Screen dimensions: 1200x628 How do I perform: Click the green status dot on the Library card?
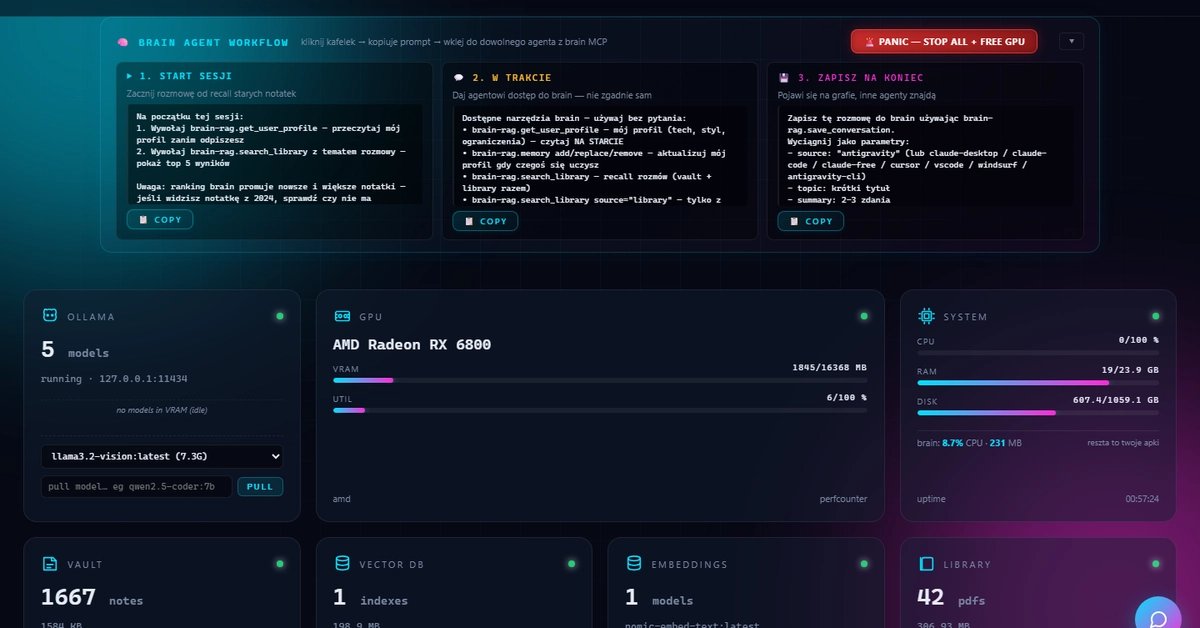click(x=1155, y=564)
